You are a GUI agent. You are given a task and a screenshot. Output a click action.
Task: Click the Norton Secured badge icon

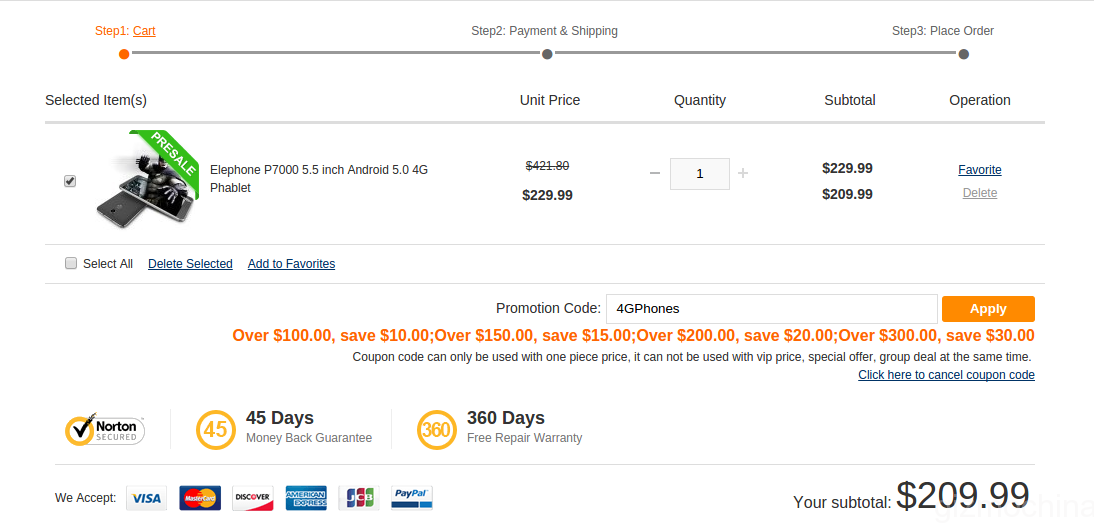tap(105, 430)
